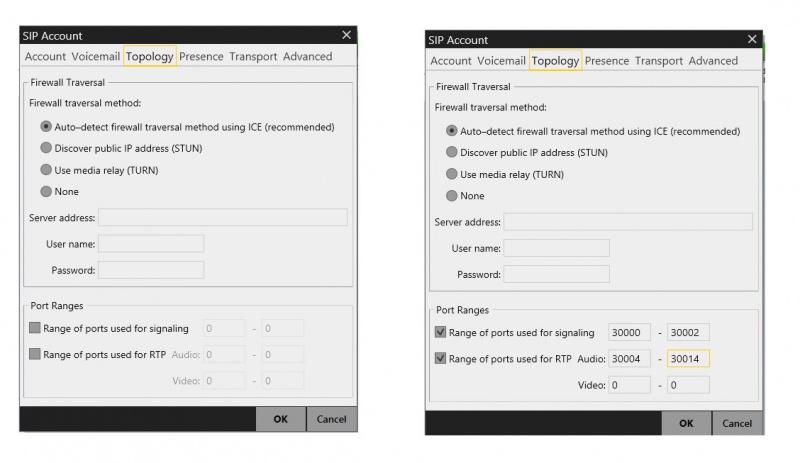Image resolution: width=800 pixels, height=463 pixels.
Task: Select the STUN radio button in left dialog
Action: click(x=46, y=148)
